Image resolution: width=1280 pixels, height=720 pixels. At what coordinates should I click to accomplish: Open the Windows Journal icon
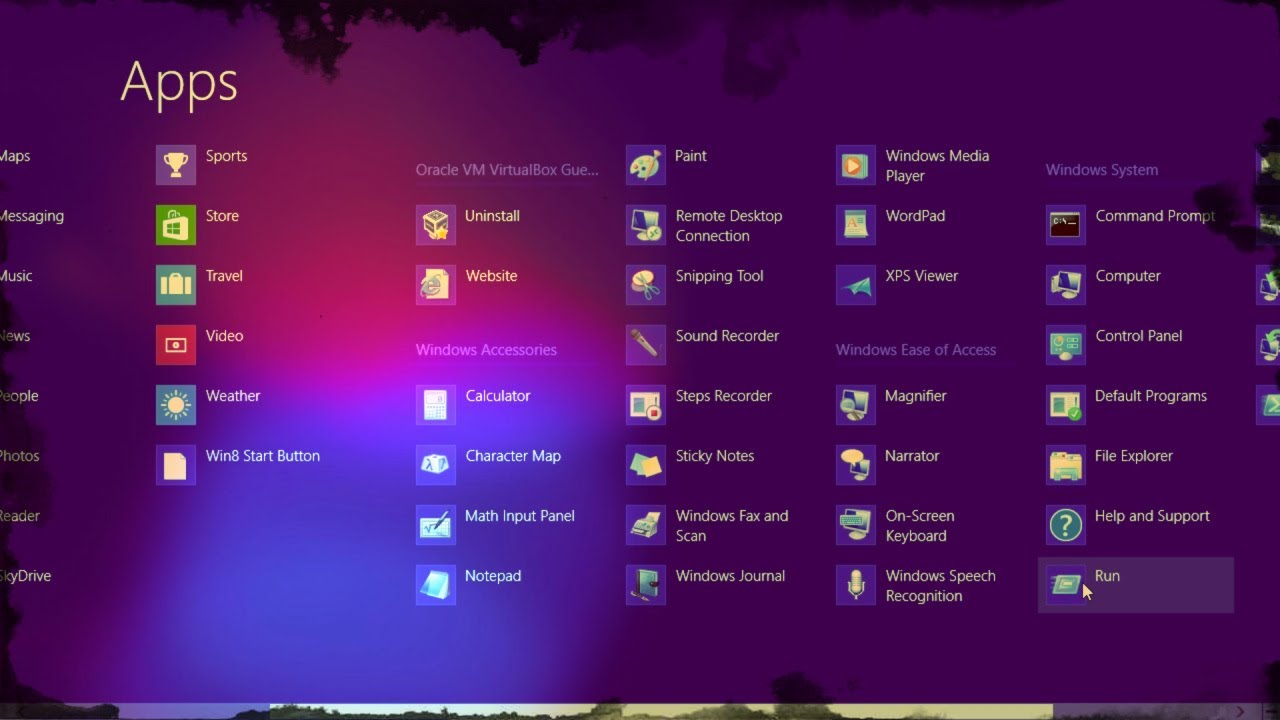[x=646, y=585]
